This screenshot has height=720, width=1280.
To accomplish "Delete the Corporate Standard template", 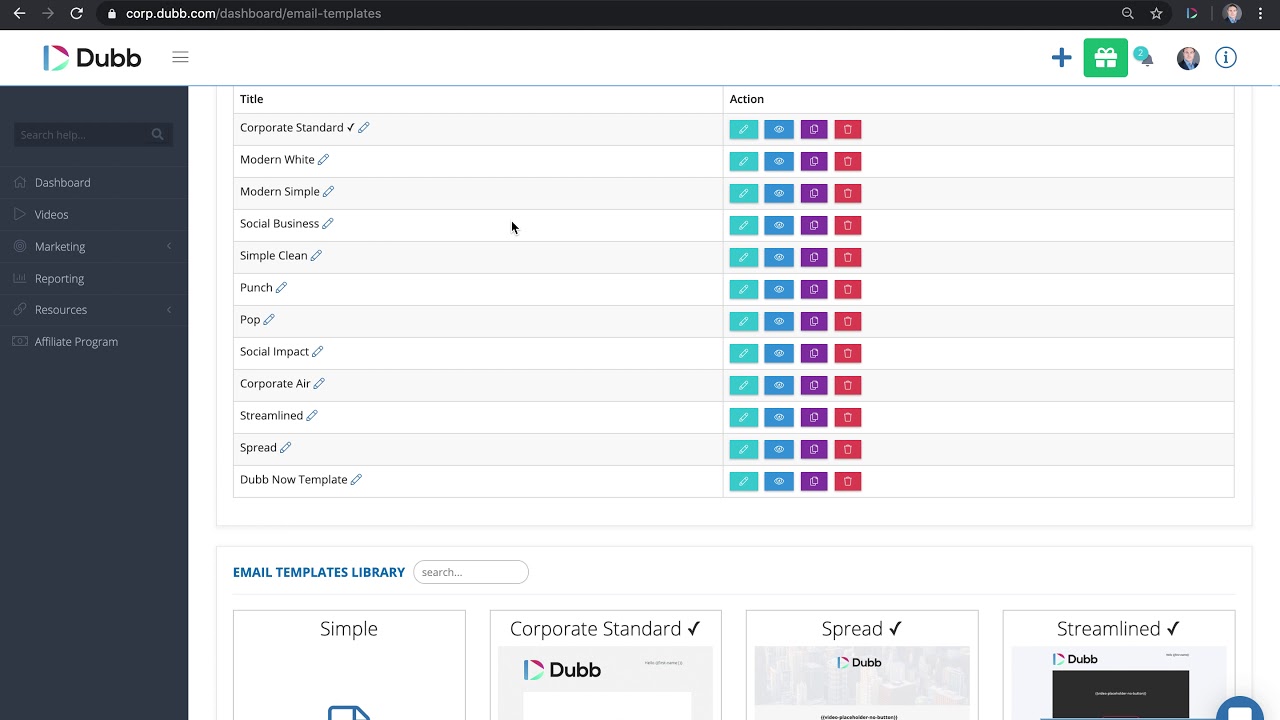I will pyautogui.click(x=848, y=129).
